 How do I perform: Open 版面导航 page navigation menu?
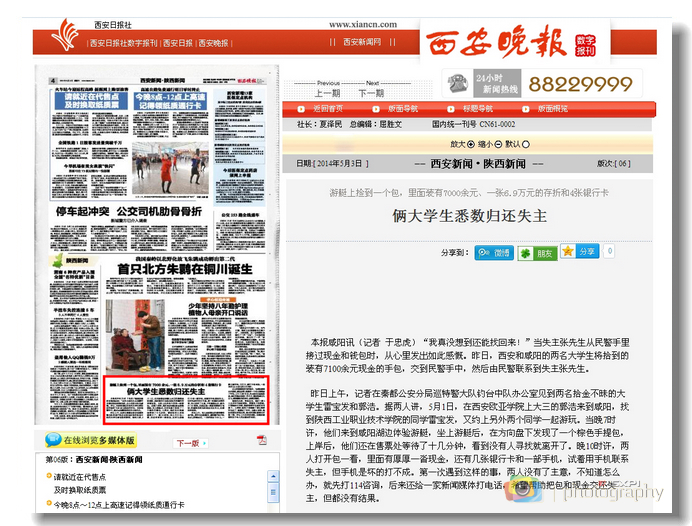tap(402, 108)
